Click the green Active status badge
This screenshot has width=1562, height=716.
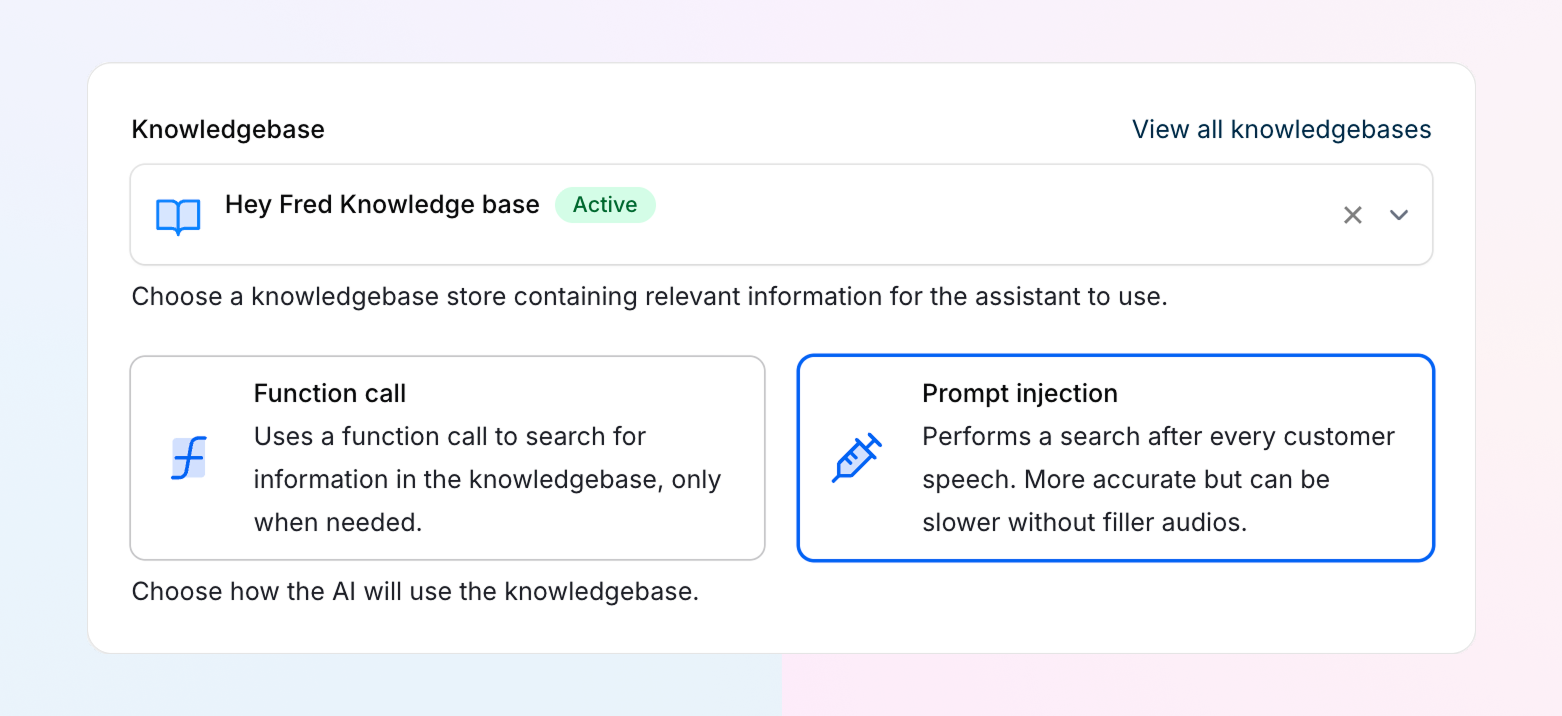[x=605, y=204]
